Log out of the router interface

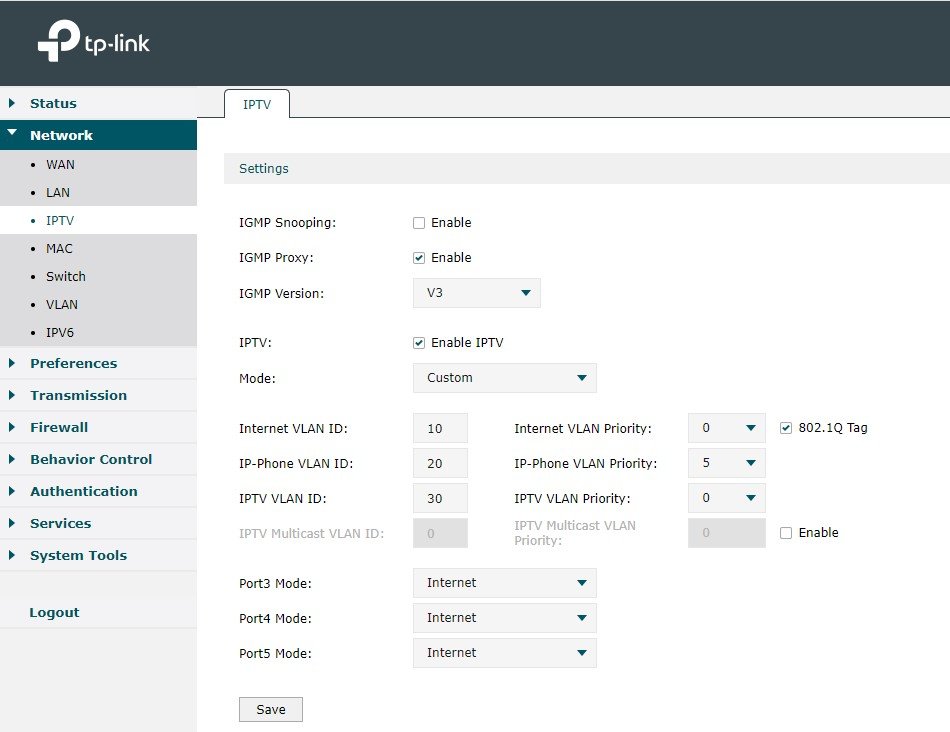click(55, 612)
